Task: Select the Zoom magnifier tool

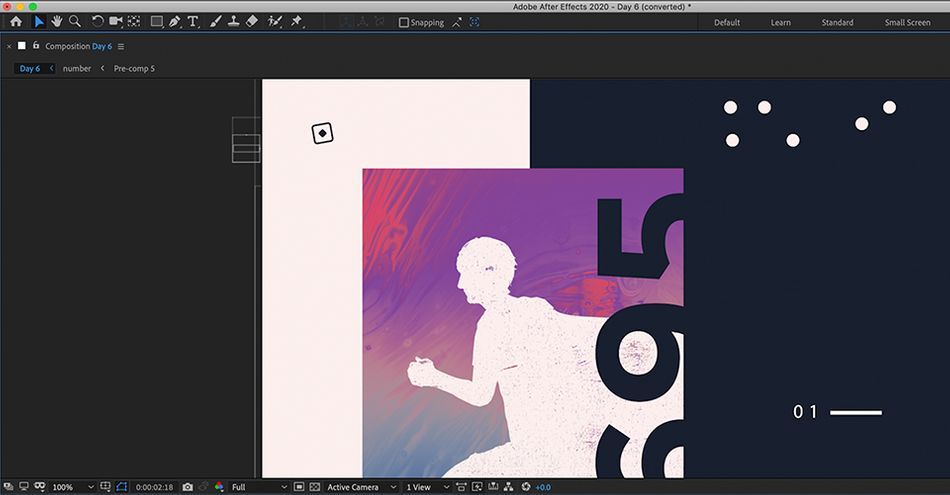Action: click(x=75, y=22)
